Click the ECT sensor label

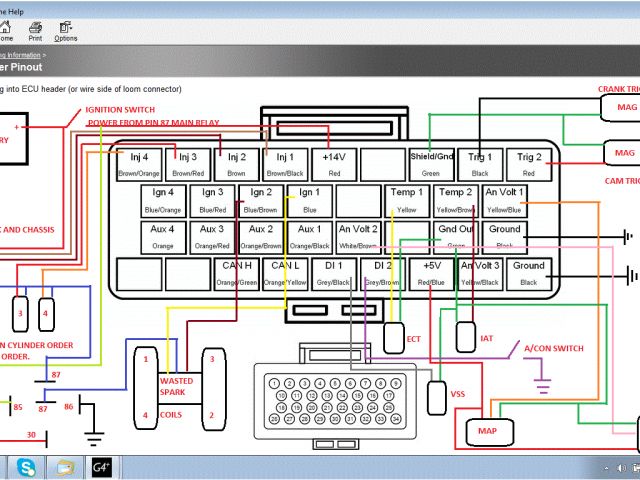pos(412,339)
